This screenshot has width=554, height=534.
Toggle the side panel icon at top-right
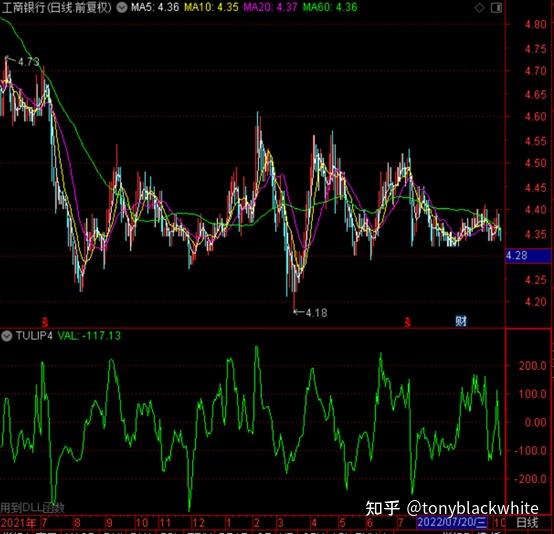[x=497, y=7]
